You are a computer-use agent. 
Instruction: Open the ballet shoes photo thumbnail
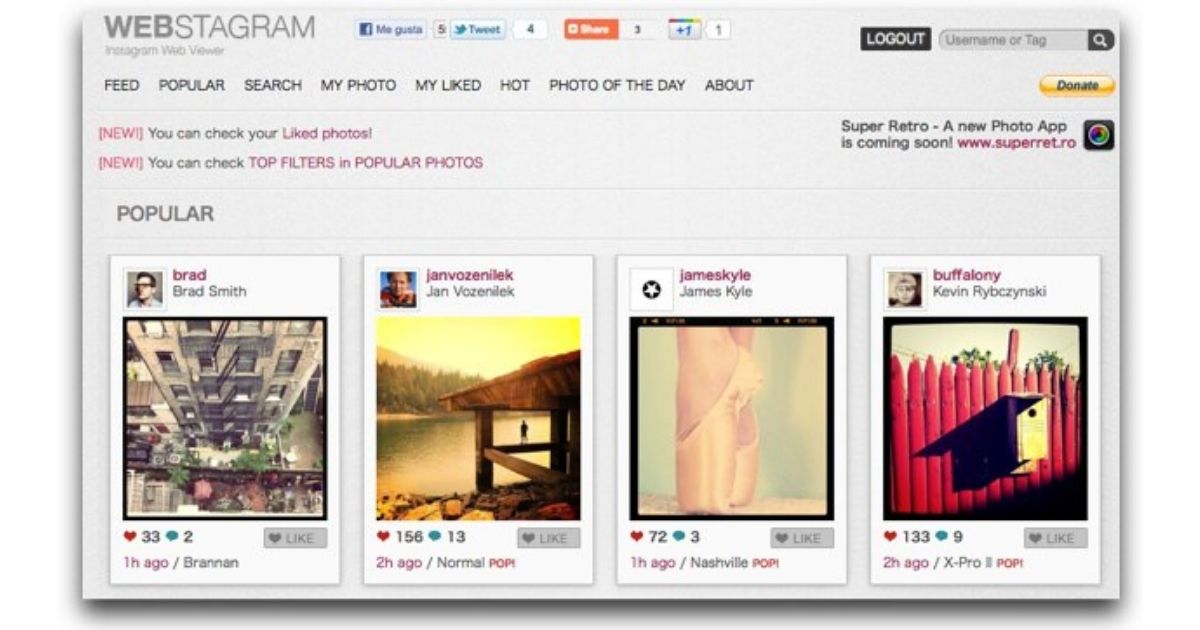tap(732, 418)
